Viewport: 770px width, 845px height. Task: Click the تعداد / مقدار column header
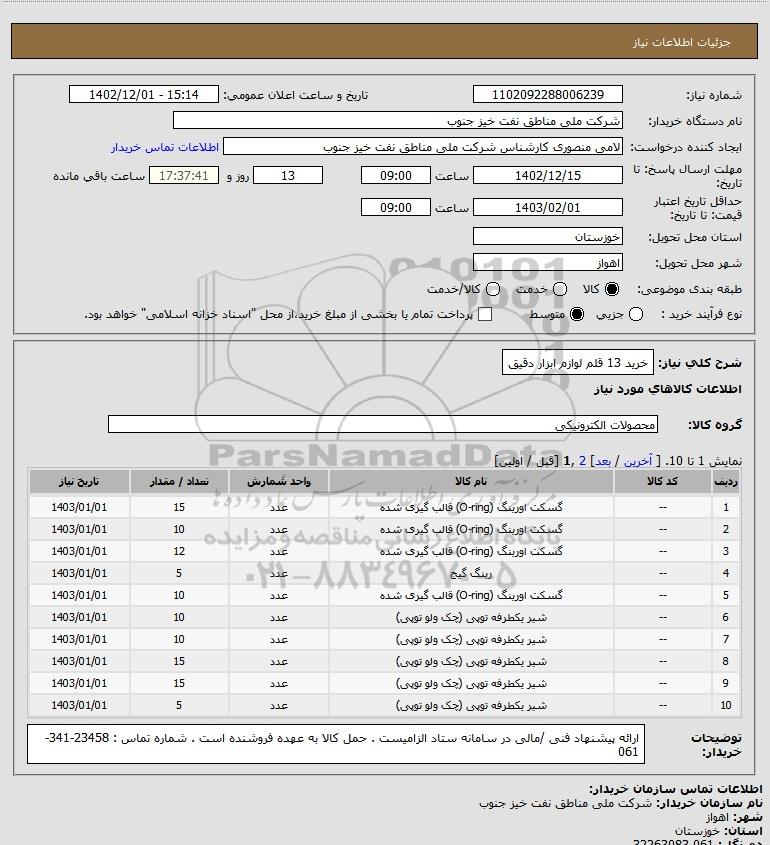[x=179, y=481]
